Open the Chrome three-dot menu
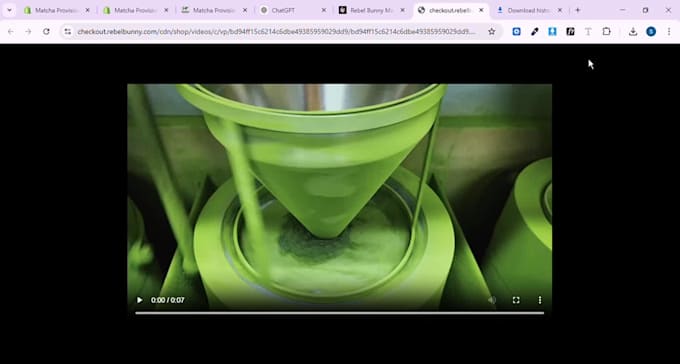 click(669, 31)
